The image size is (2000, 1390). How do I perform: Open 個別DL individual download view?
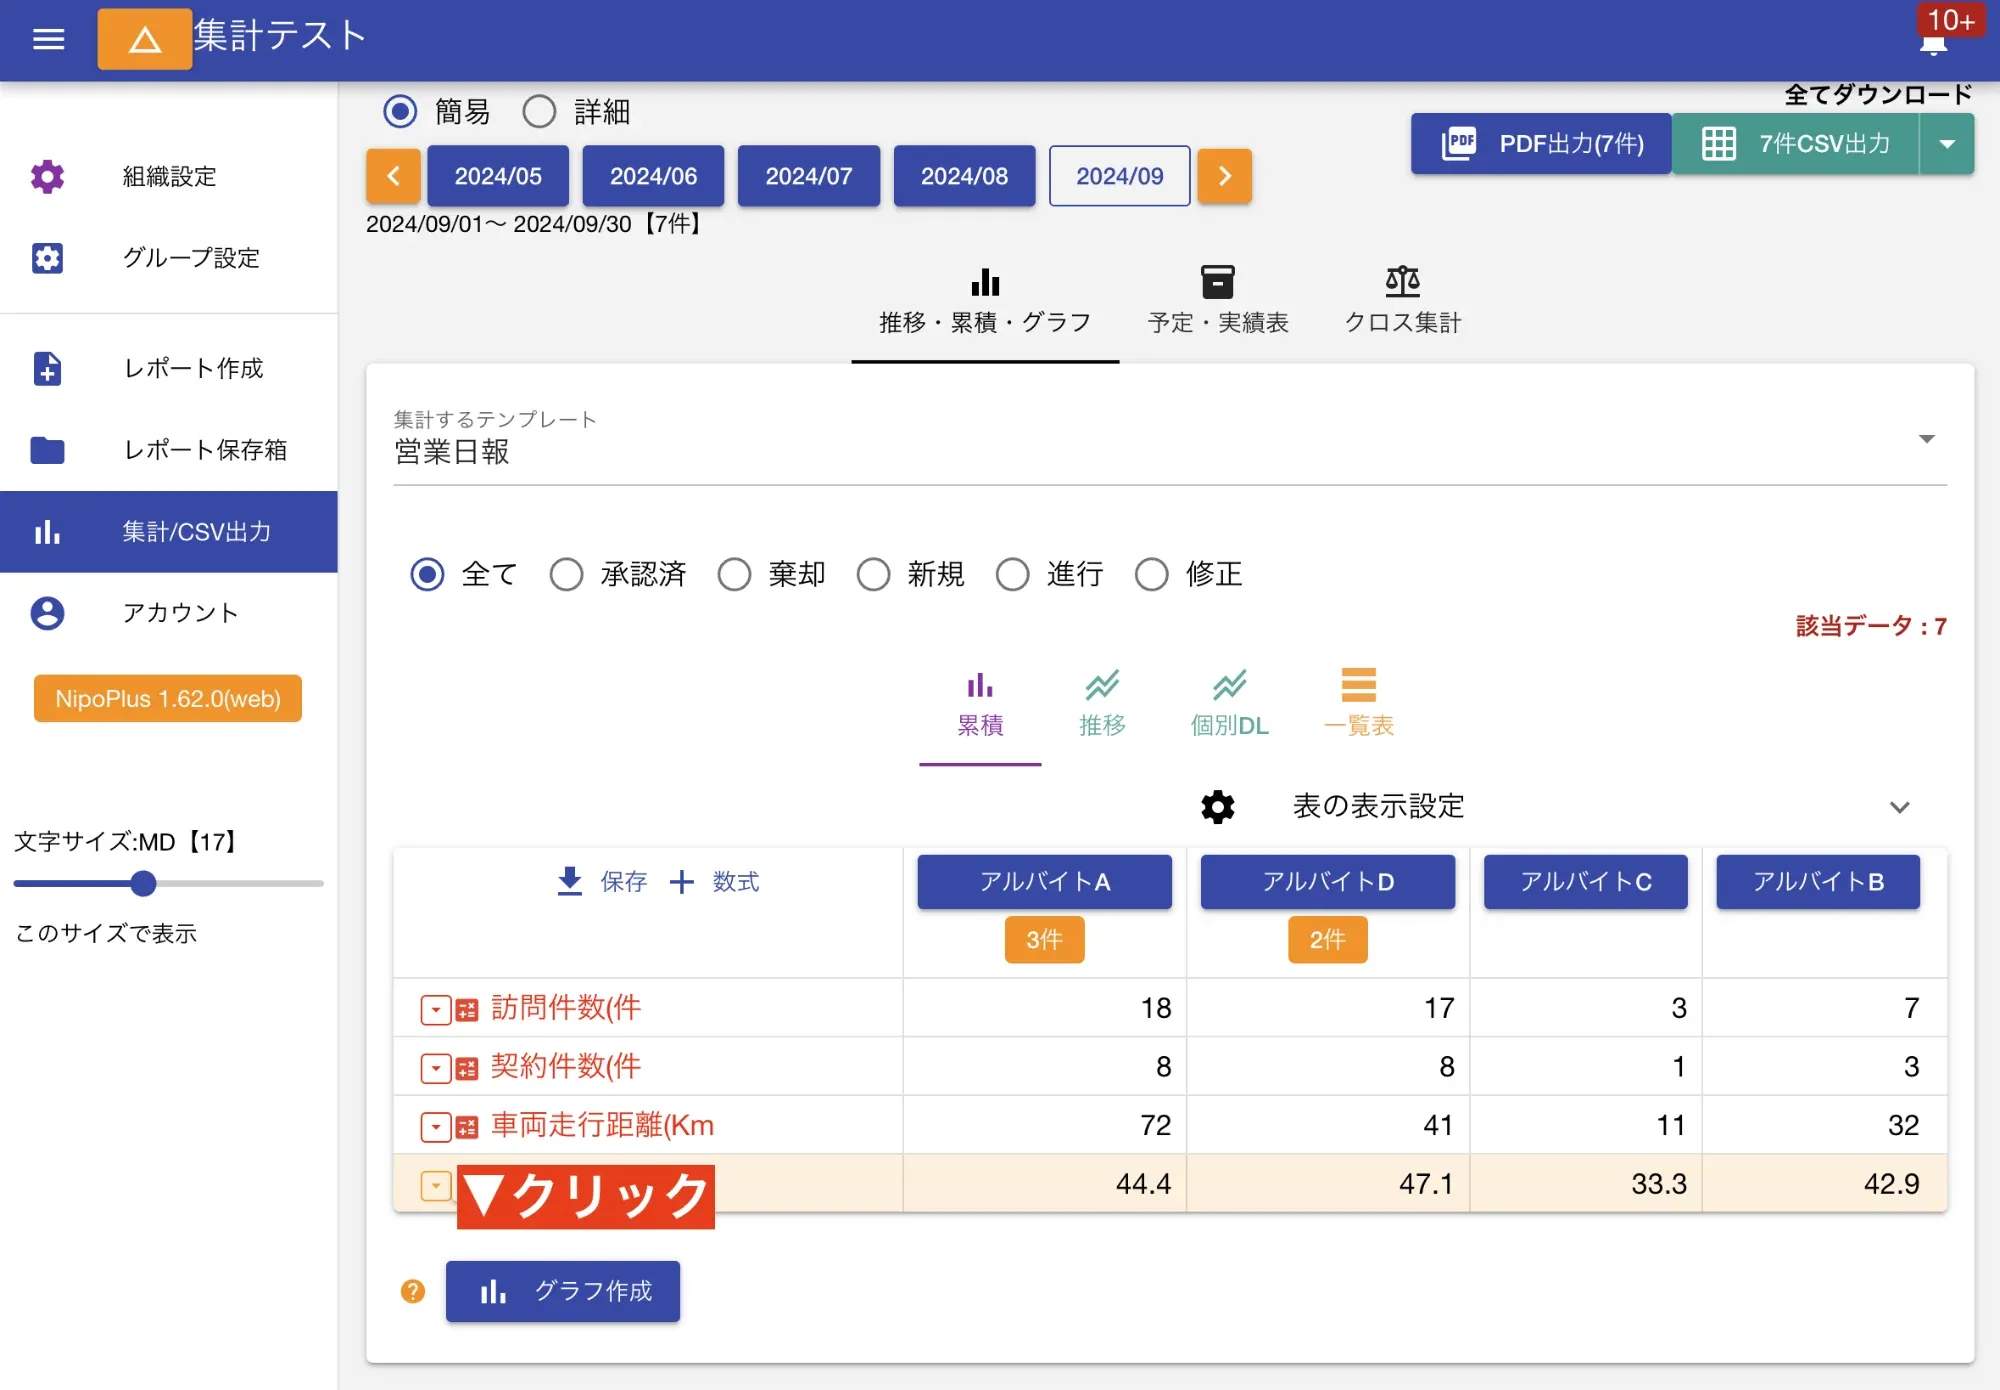point(1229,705)
